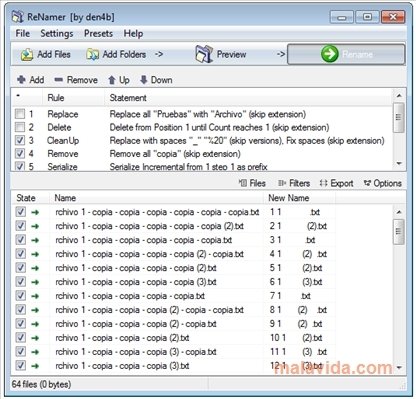Screen dimensions: 416x399
Task: Add a new rule with plus icon
Action: coord(30,80)
